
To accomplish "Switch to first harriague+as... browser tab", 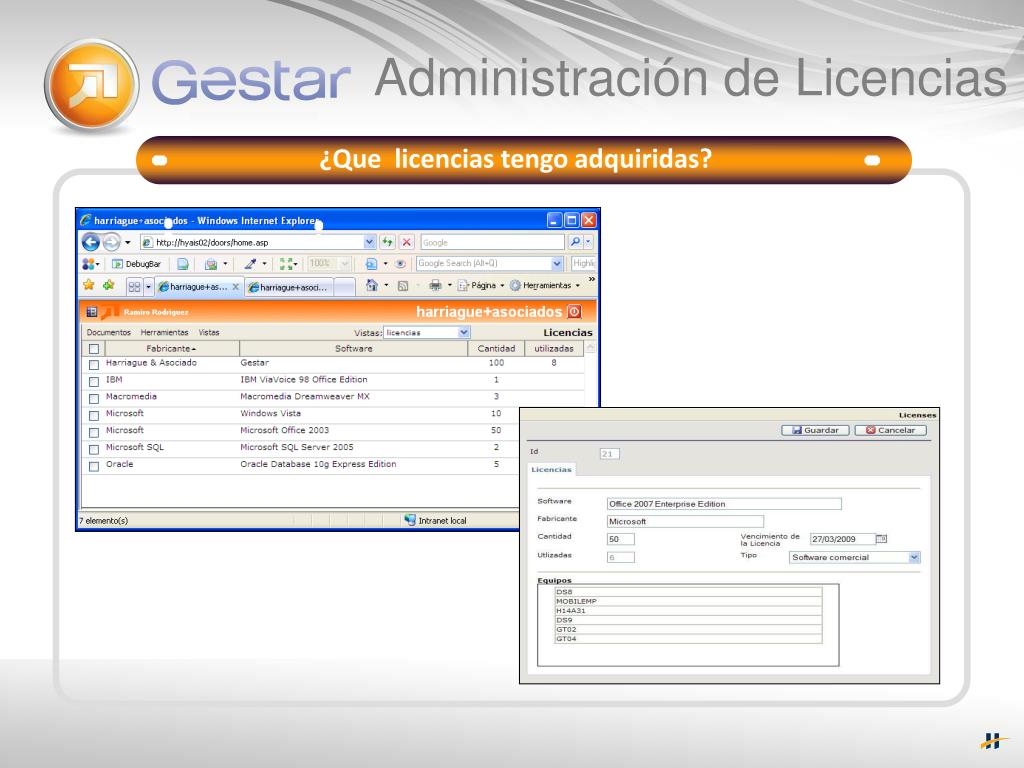I will point(199,287).
